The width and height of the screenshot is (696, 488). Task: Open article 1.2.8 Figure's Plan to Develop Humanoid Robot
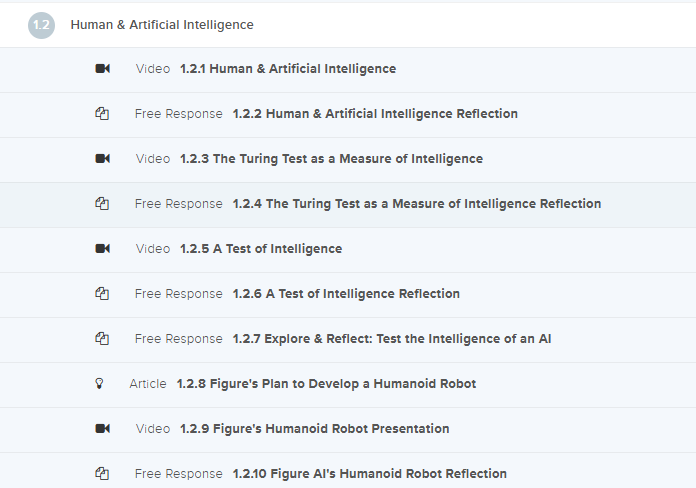pyautogui.click(x=326, y=384)
